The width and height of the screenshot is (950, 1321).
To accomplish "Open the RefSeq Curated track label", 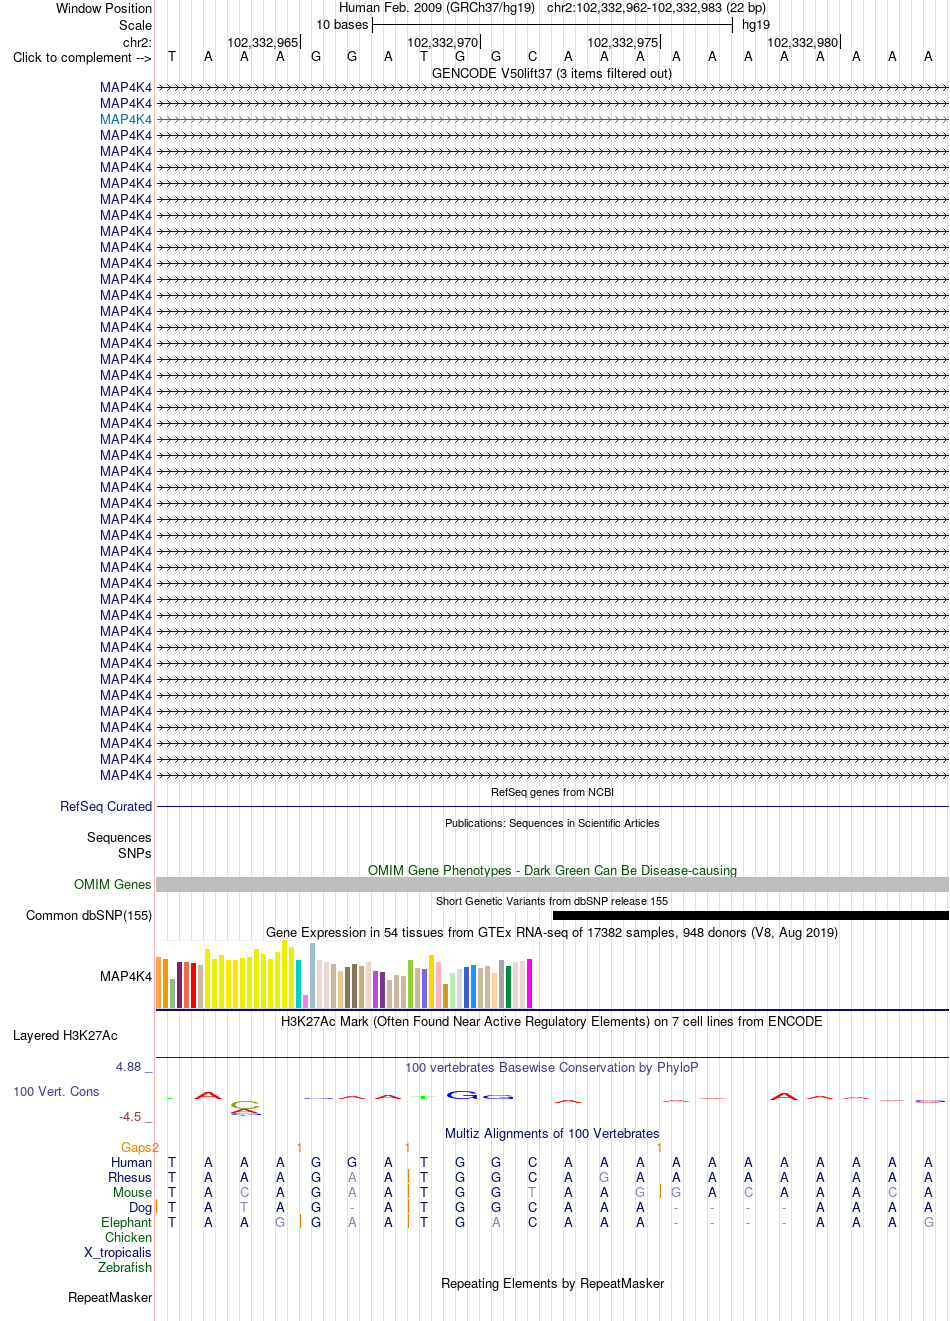I will click(106, 806).
